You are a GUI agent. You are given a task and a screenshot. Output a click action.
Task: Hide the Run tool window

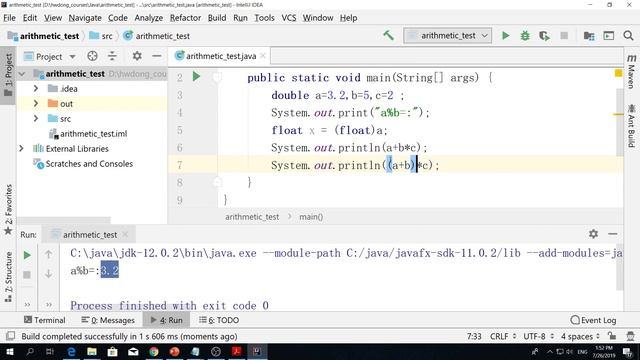point(612,234)
